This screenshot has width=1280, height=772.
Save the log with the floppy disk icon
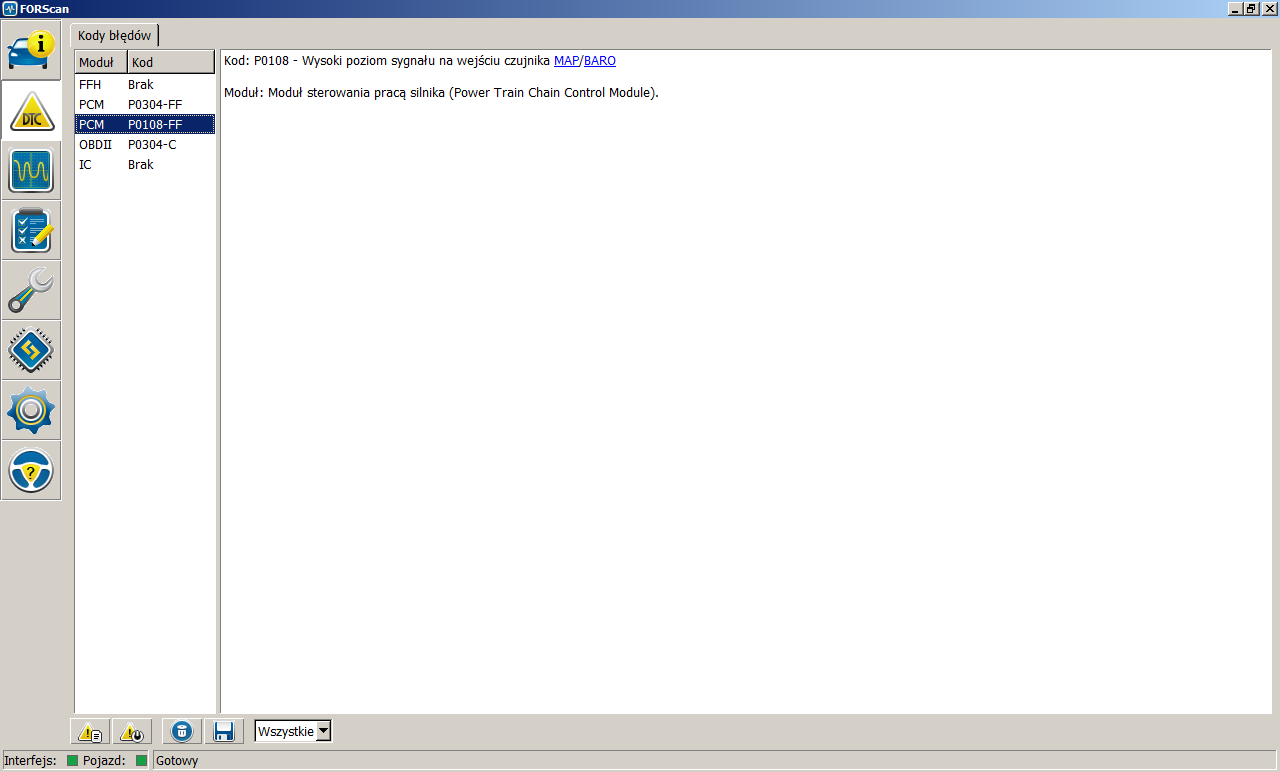click(224, 732)
